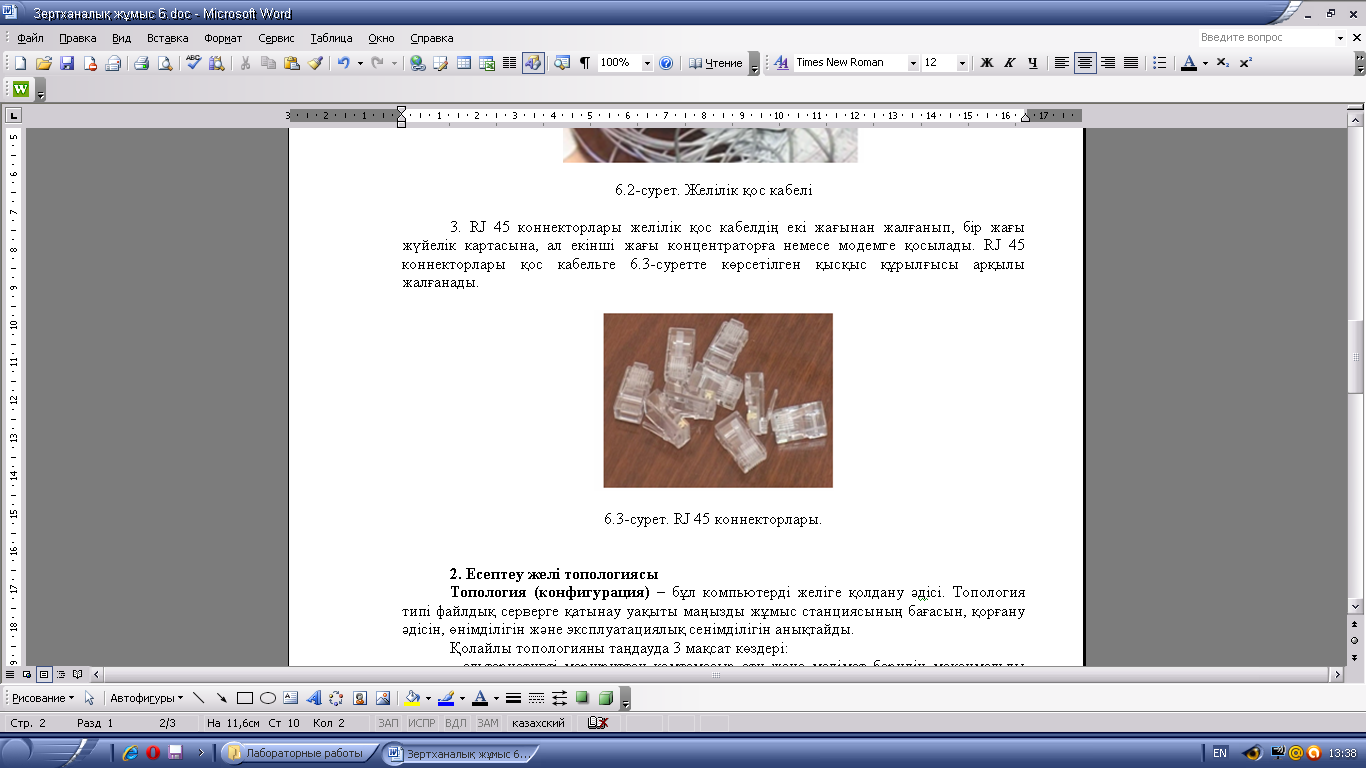1366x768 pixels.
Task: Open the Таблица menu
Action: [331, 38]
